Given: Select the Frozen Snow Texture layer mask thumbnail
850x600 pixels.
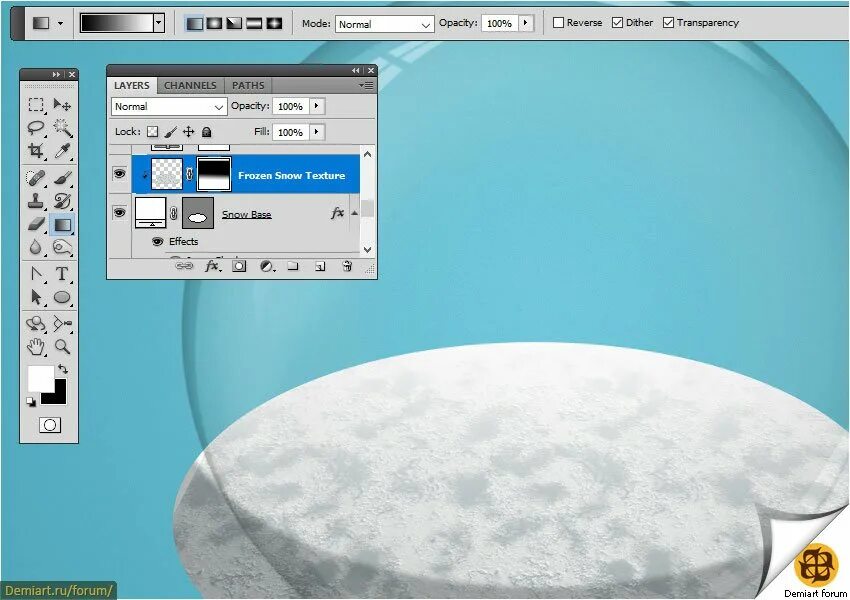Looking at the screenshot, I should click(214, 174).
